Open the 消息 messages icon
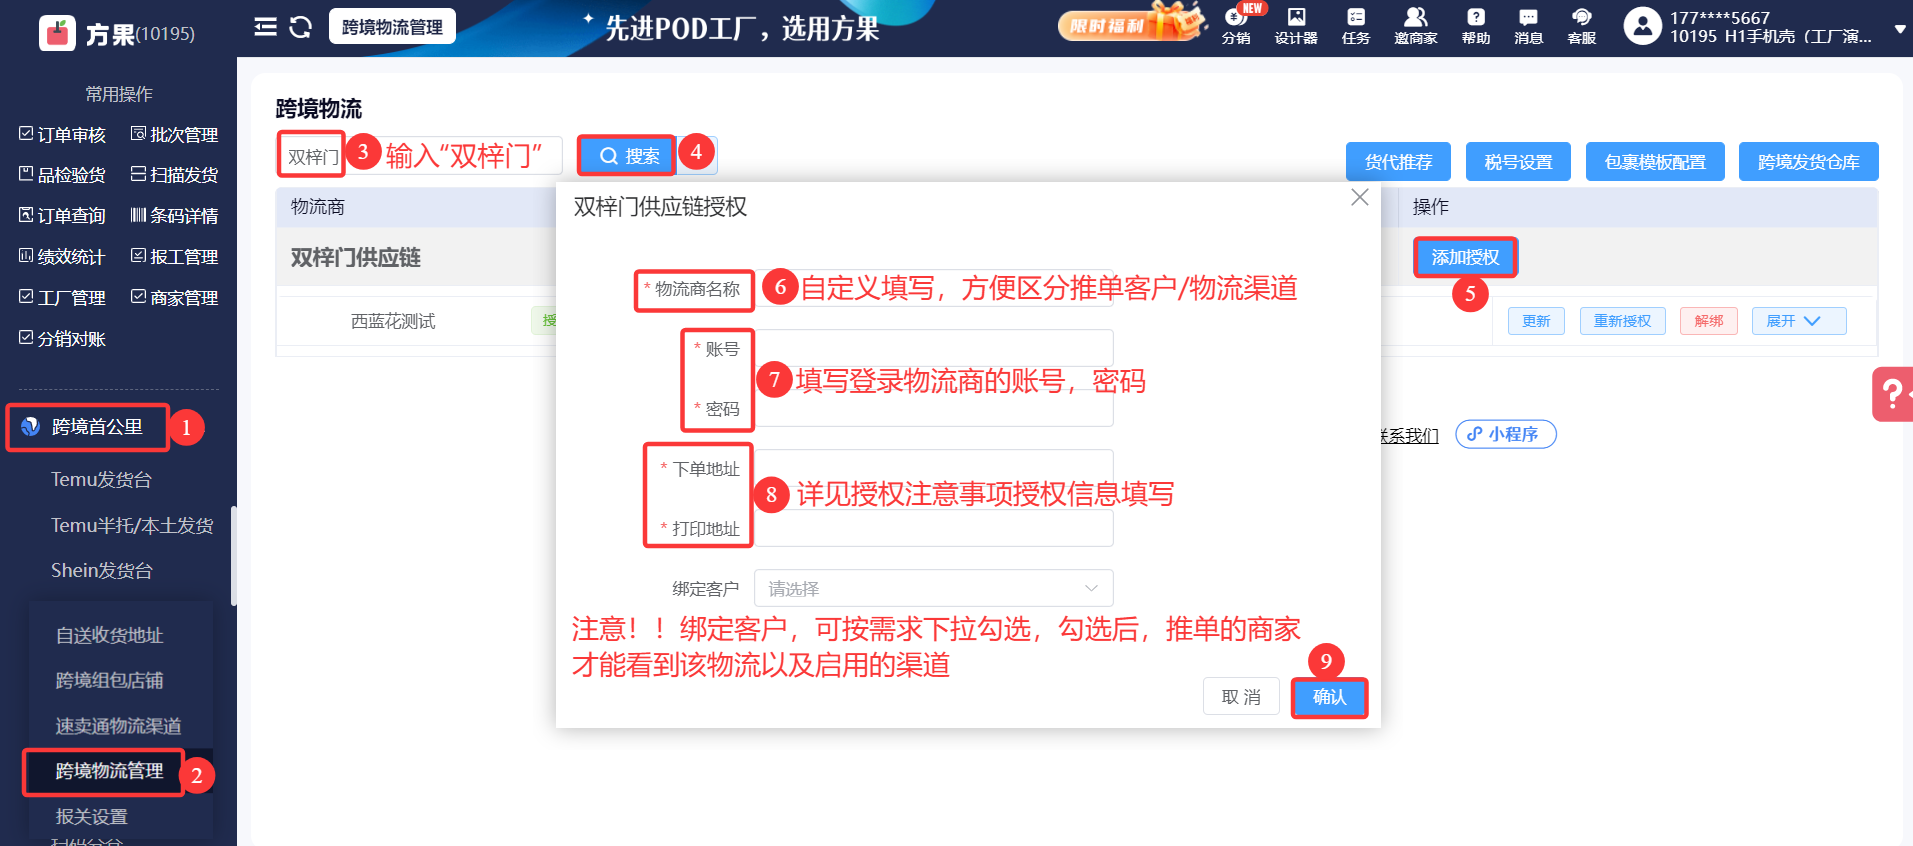This screenshot has height=846, width=1913. 1528,26
